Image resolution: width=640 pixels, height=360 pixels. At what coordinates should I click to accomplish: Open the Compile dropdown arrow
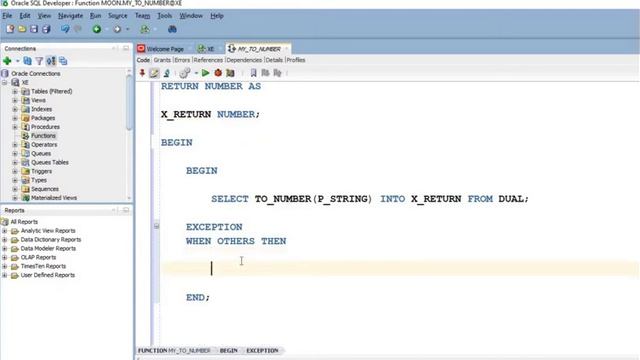[196, 73]
